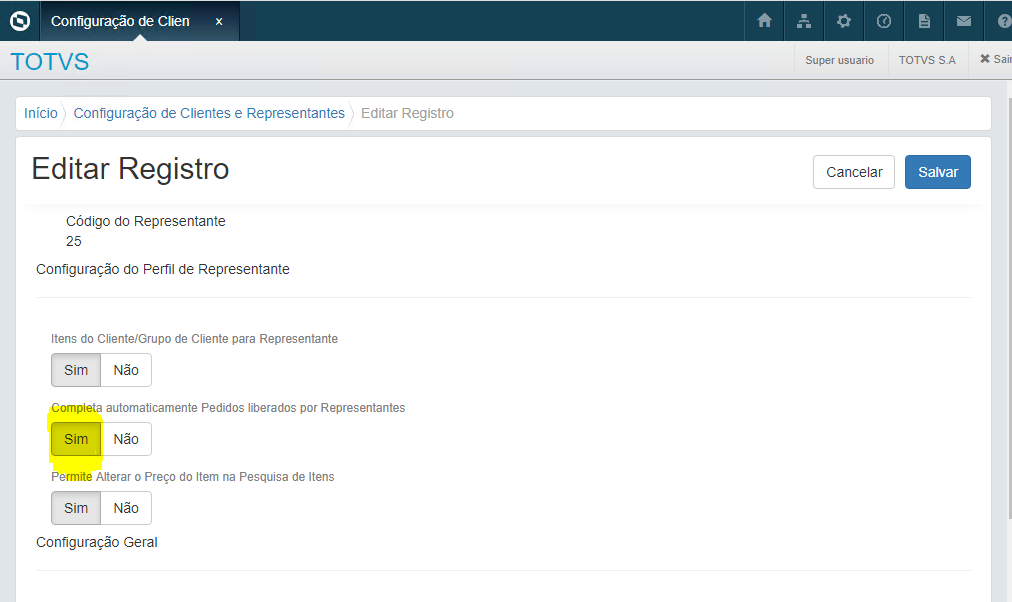Screen dimensions: 1012x602
Task: Open the settings gear icon in the top bar
Action: click(x=844, y=20)
